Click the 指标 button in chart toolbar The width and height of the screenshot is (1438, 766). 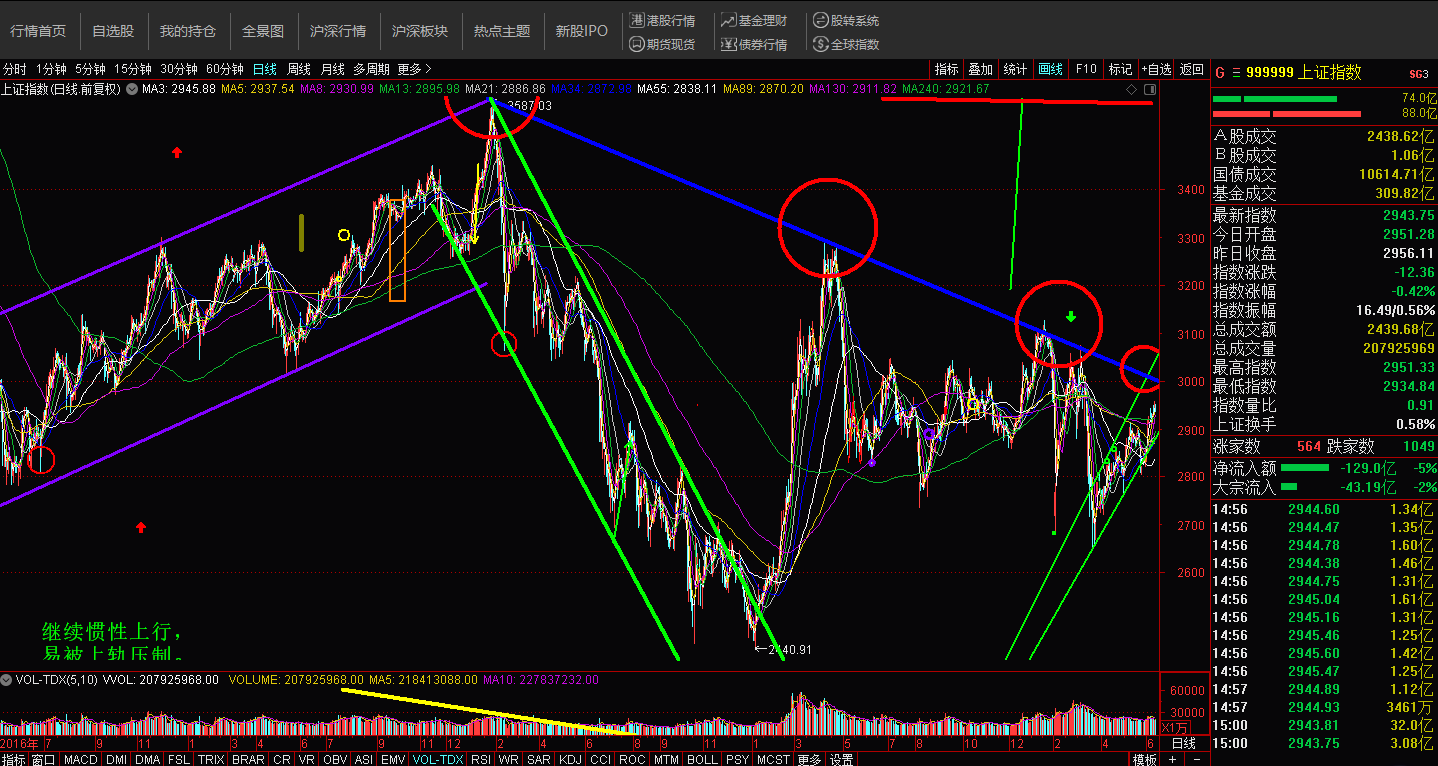[x=946, y=69]
